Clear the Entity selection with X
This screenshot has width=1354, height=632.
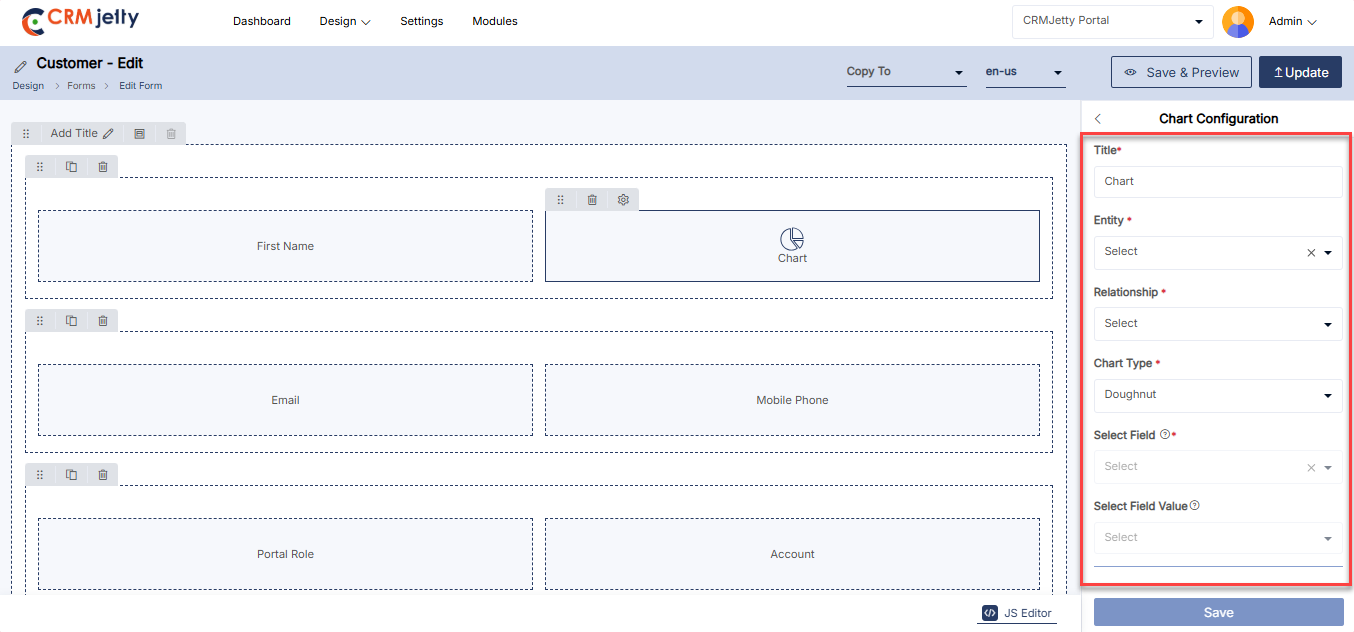point(1311,253)
